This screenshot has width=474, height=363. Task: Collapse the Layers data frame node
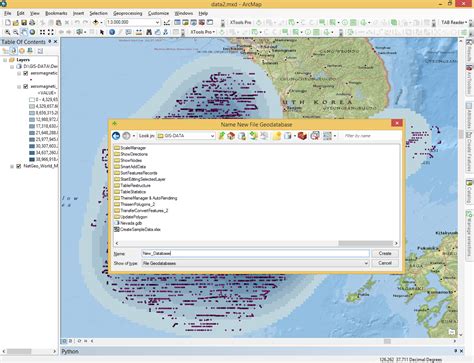(5, 60)
